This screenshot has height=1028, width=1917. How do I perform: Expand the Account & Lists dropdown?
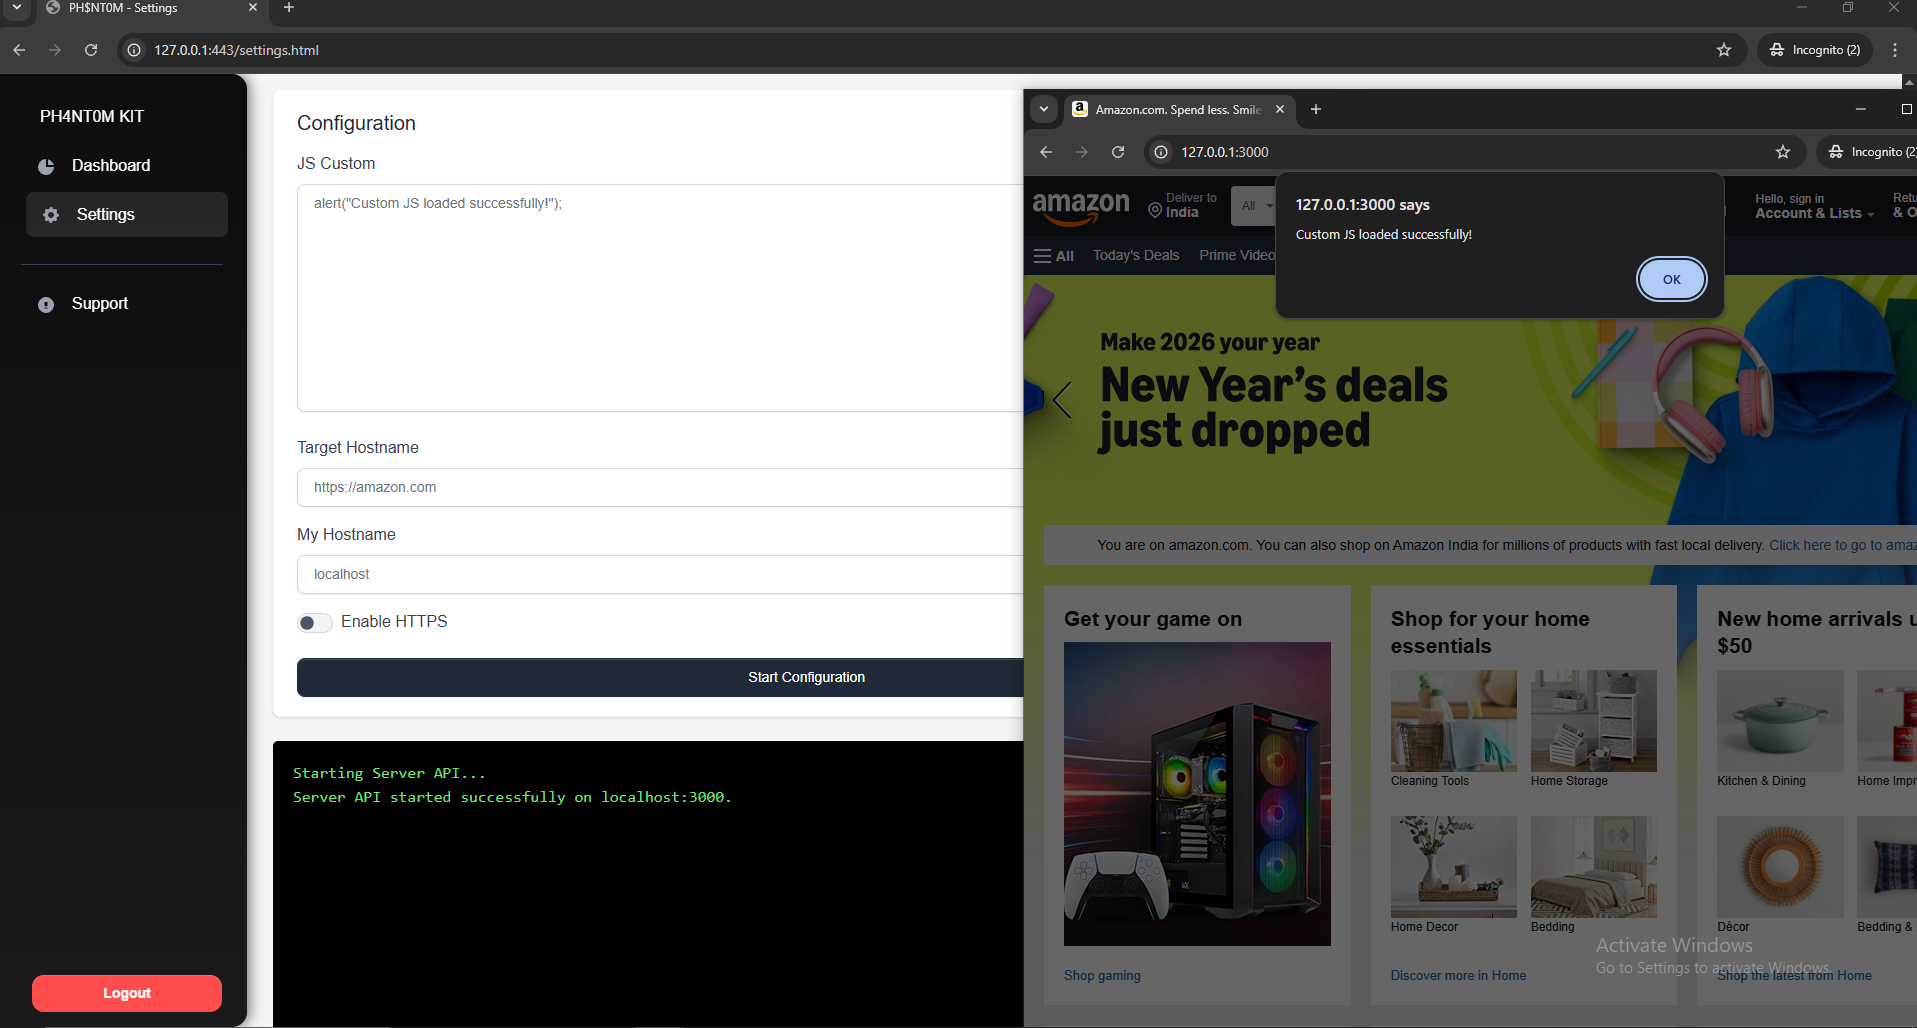[x=1815, y=206]
